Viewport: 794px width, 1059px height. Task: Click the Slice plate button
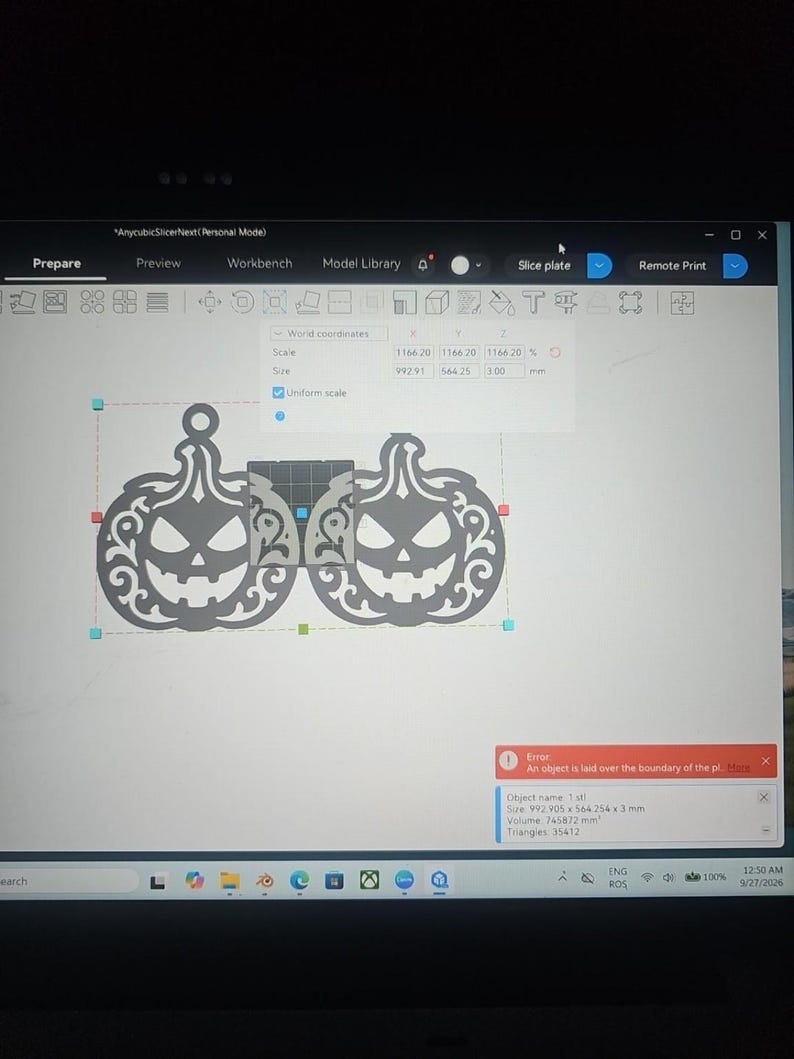pos(544,265)
